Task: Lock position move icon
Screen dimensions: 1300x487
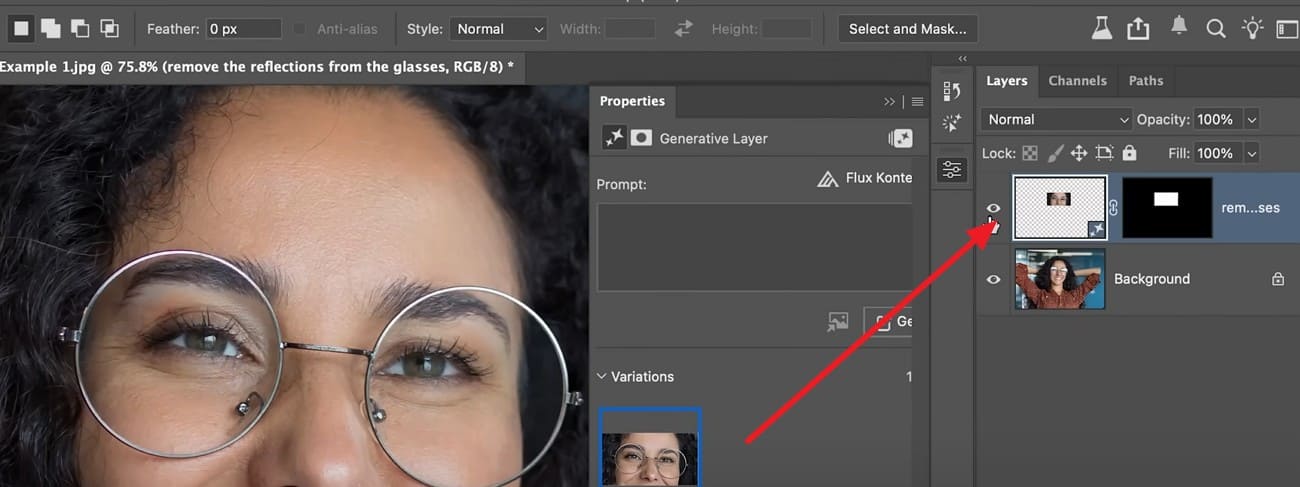Action: (x=1079, y=153)
